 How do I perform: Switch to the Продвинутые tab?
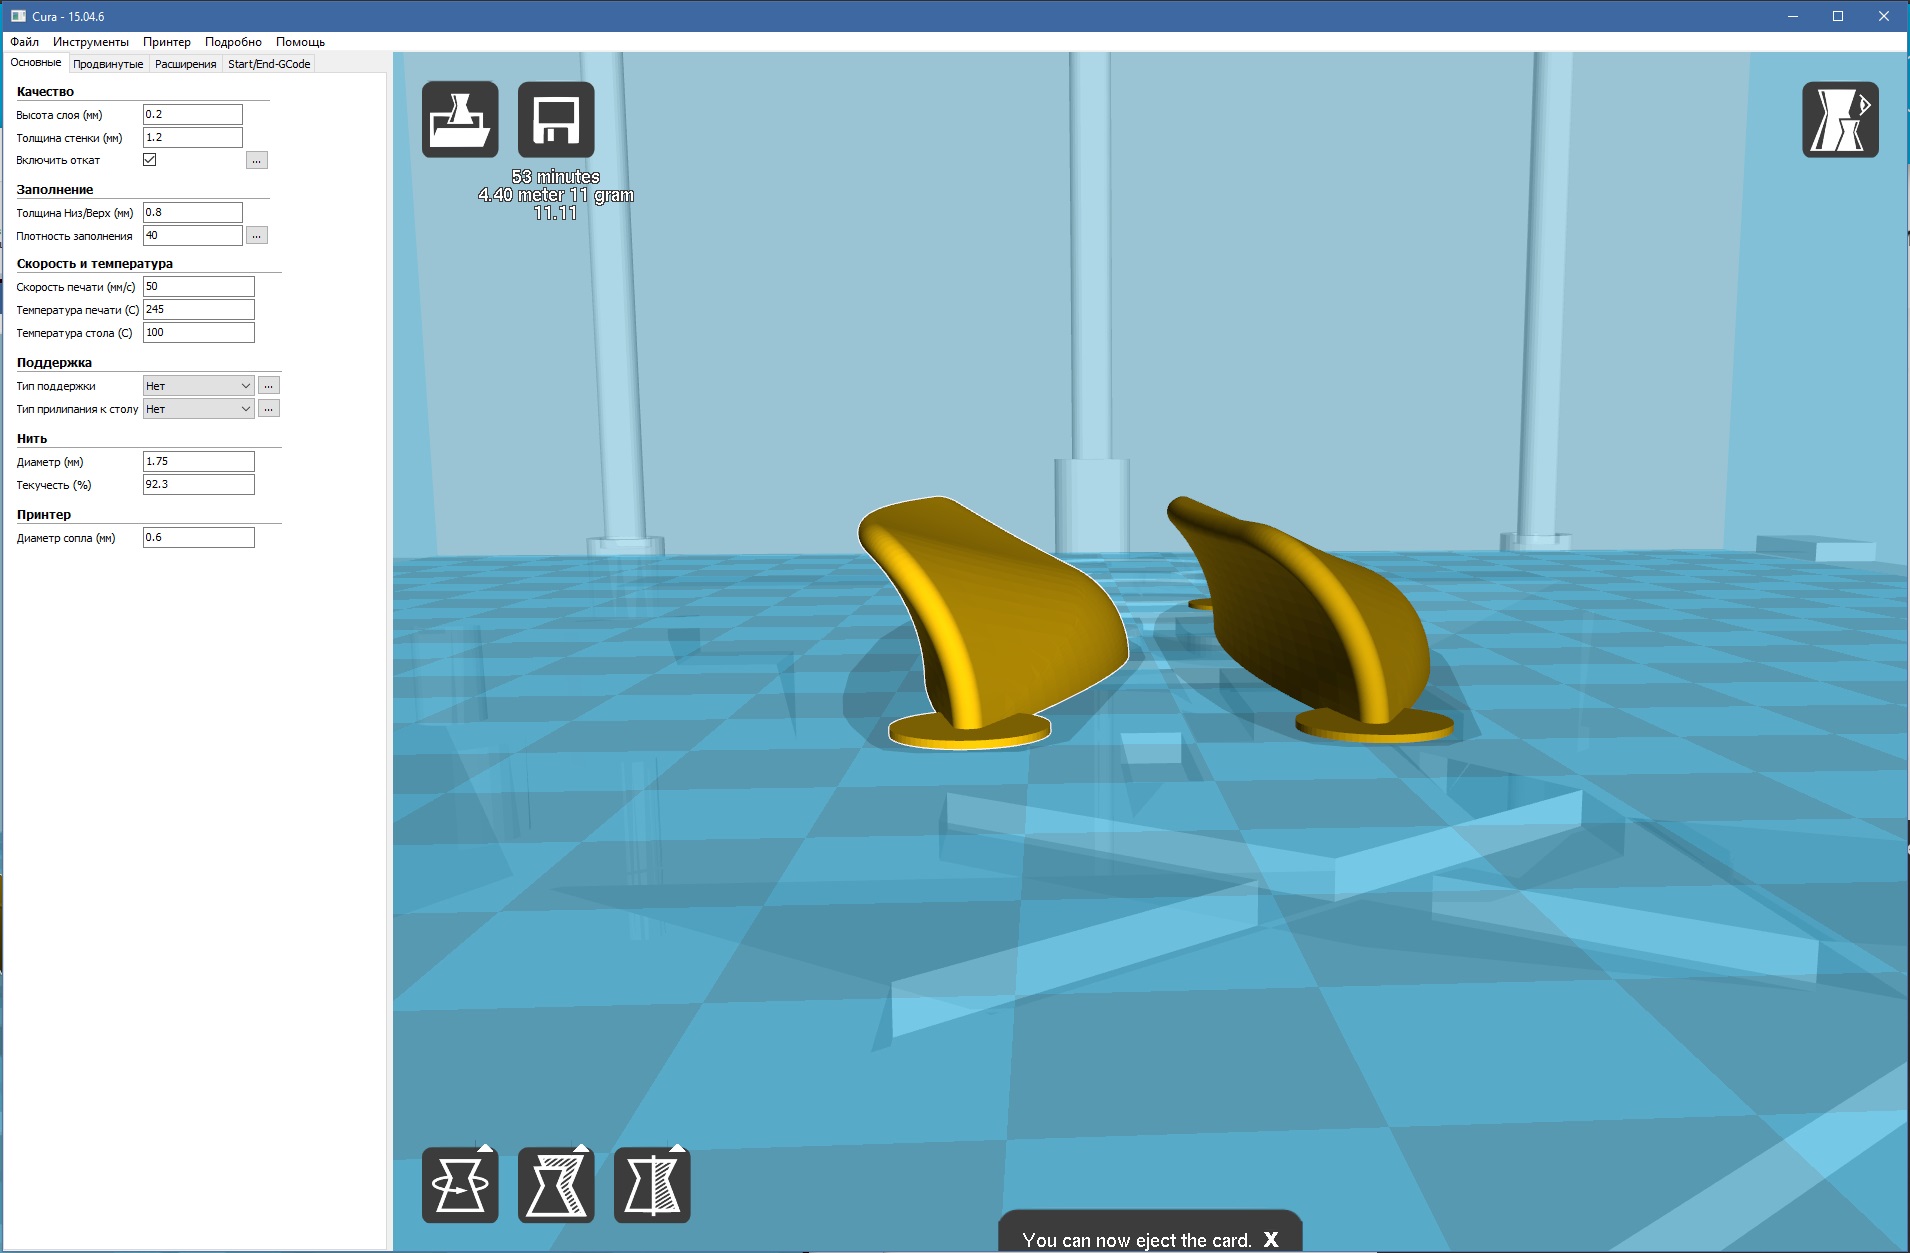(x=108, y=64)
